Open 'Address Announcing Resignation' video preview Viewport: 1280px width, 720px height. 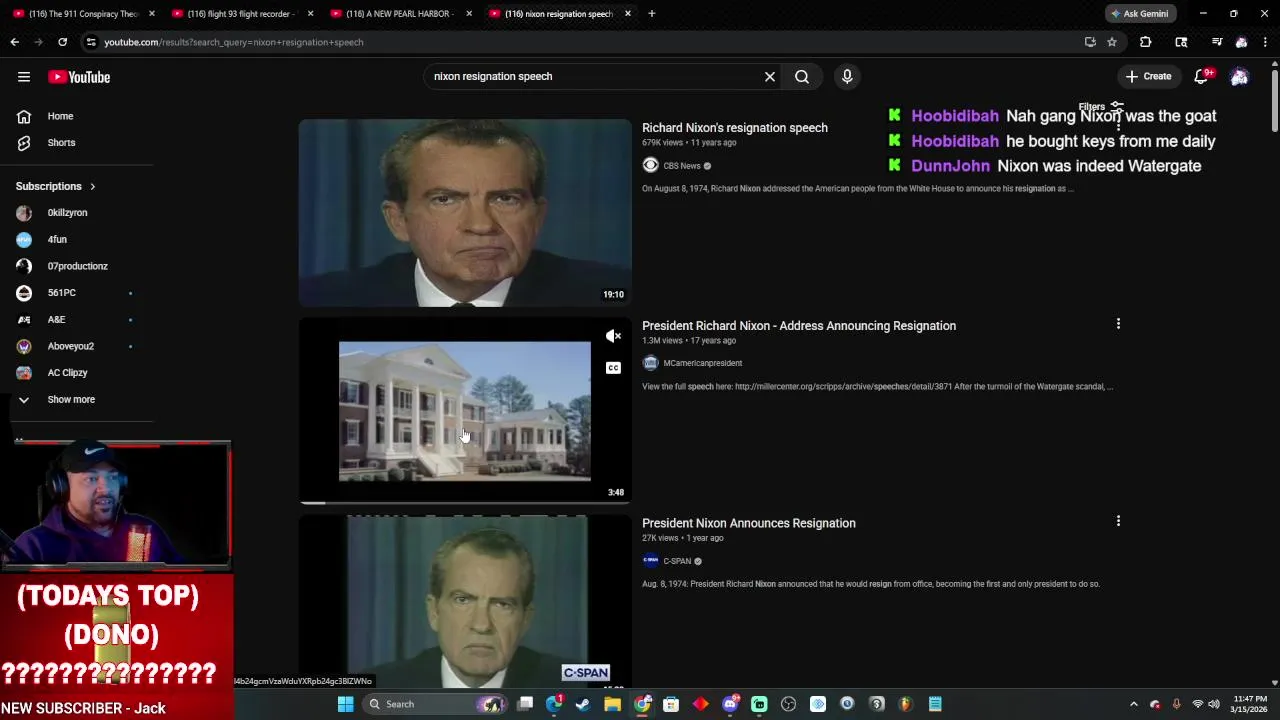[465, 410]
